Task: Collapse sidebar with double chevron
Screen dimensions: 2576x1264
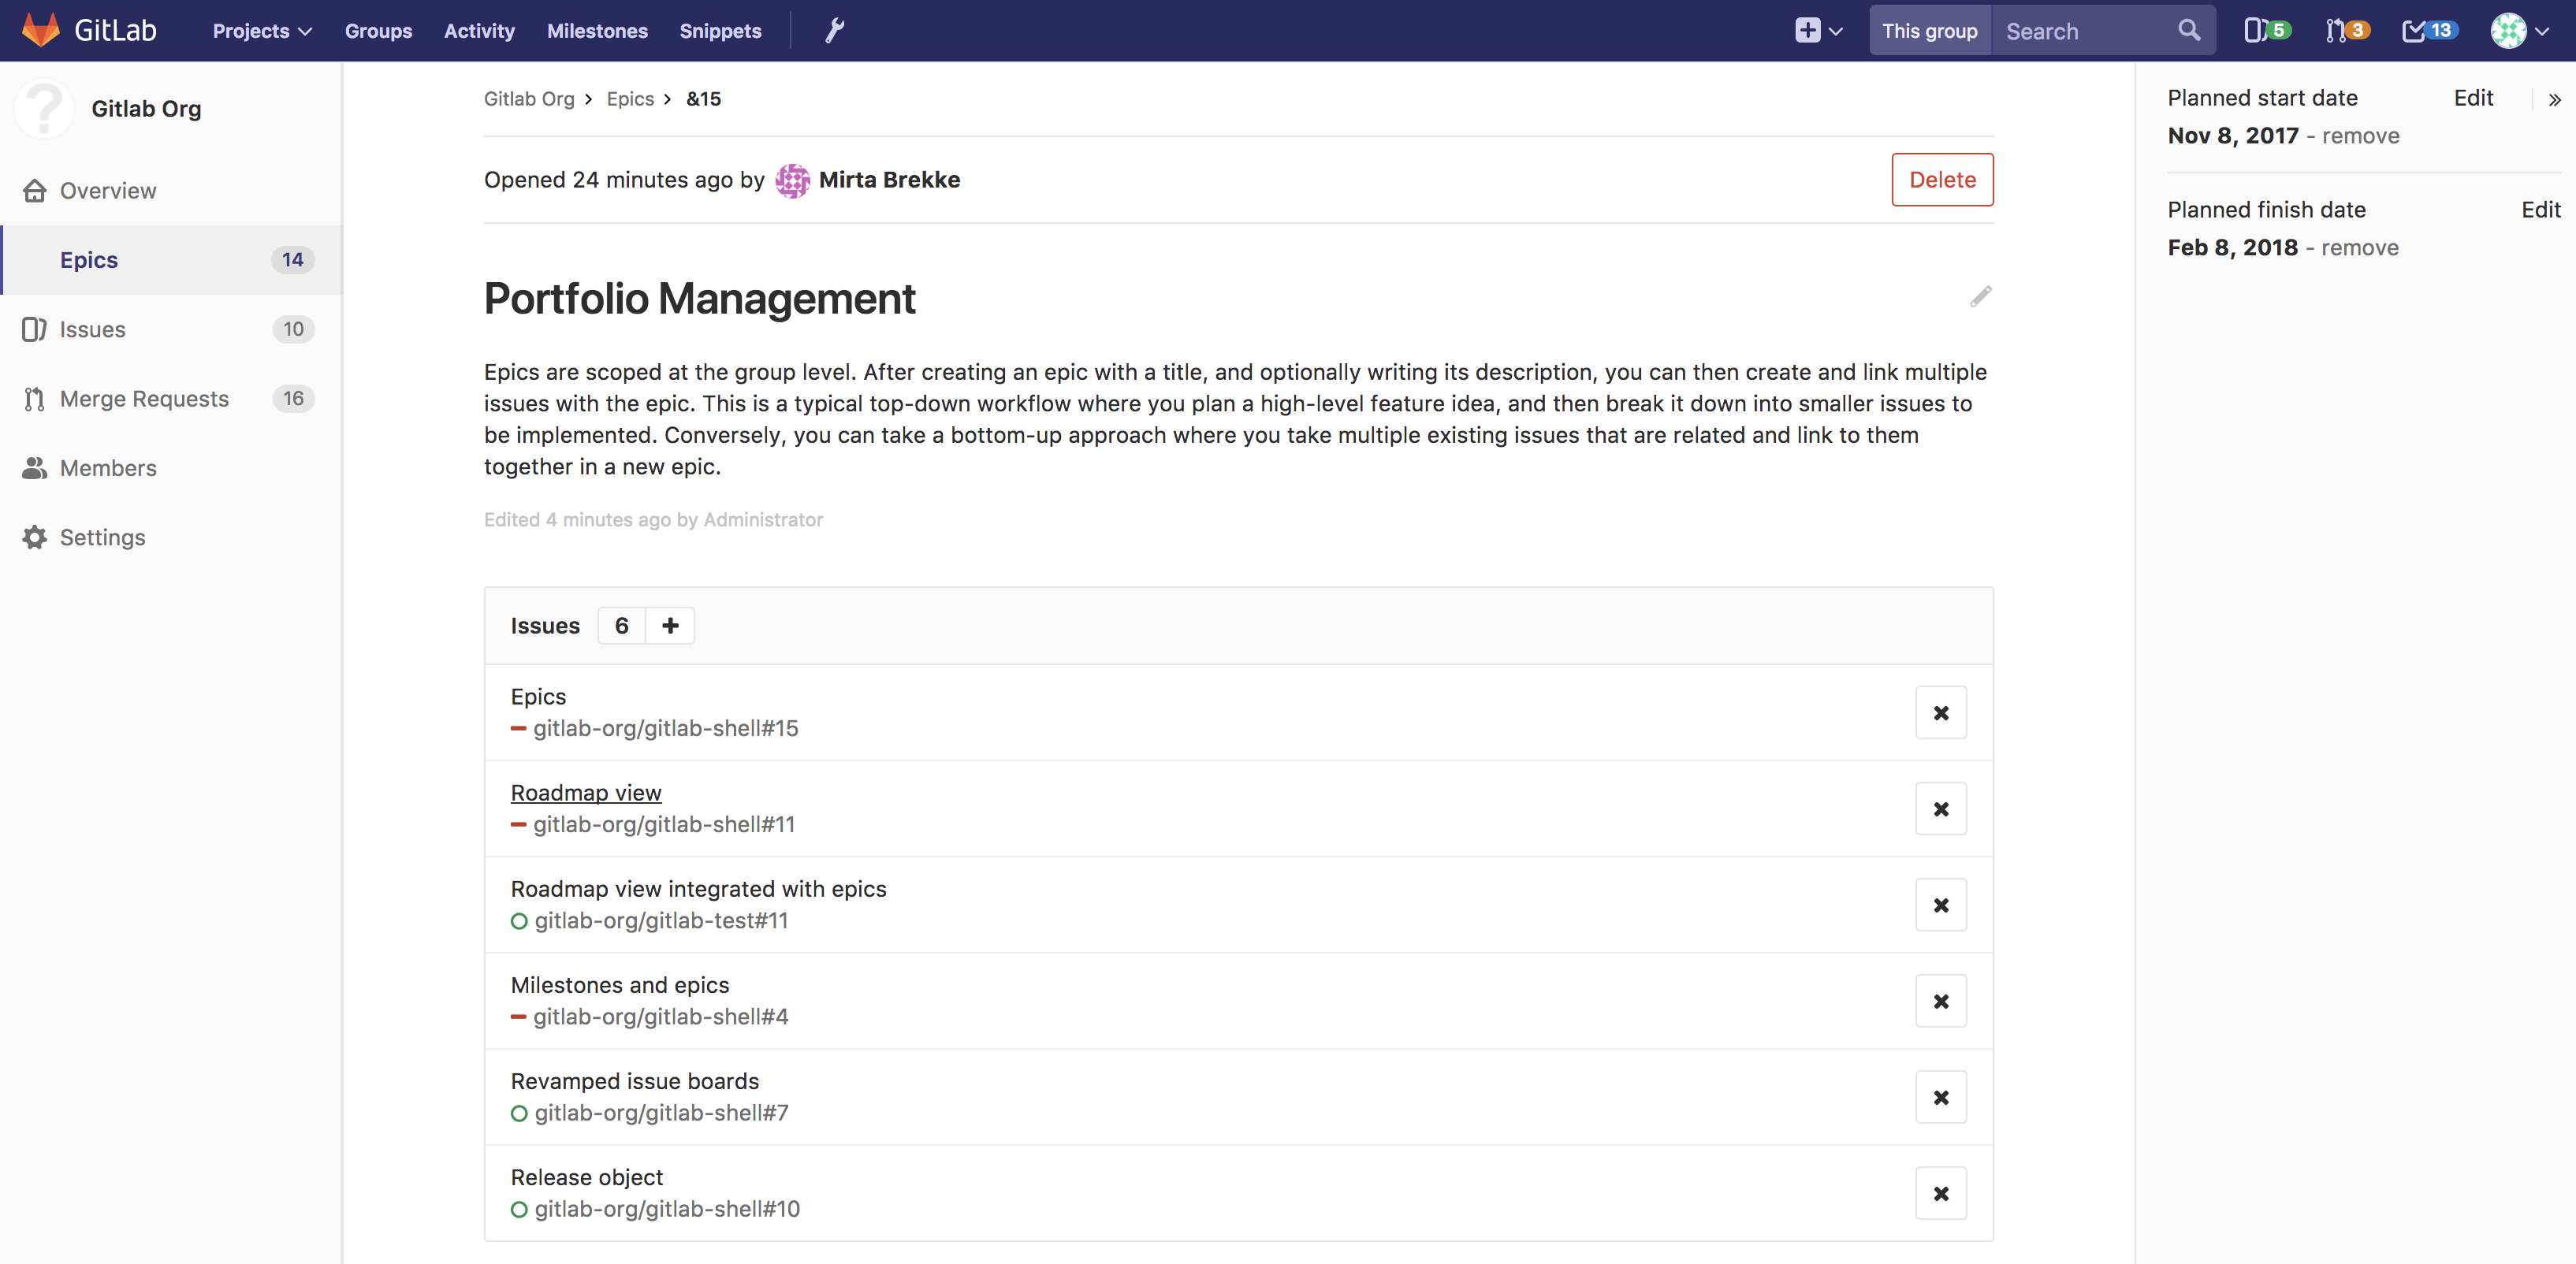Action: click(x=2554, y=99)
